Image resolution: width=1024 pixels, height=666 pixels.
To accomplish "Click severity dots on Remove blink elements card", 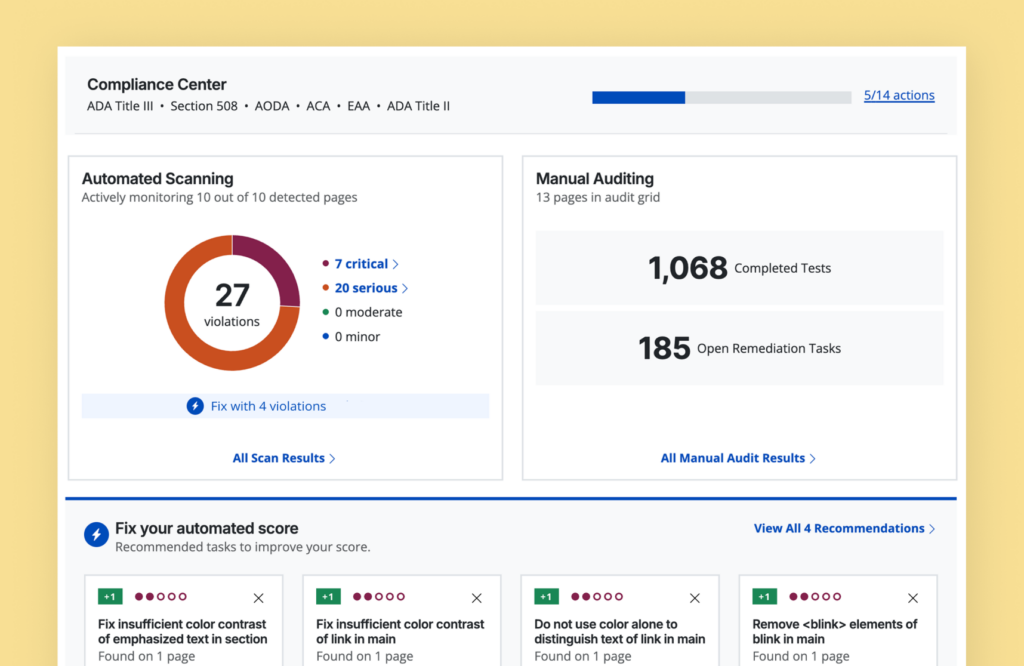I will 815,597.
